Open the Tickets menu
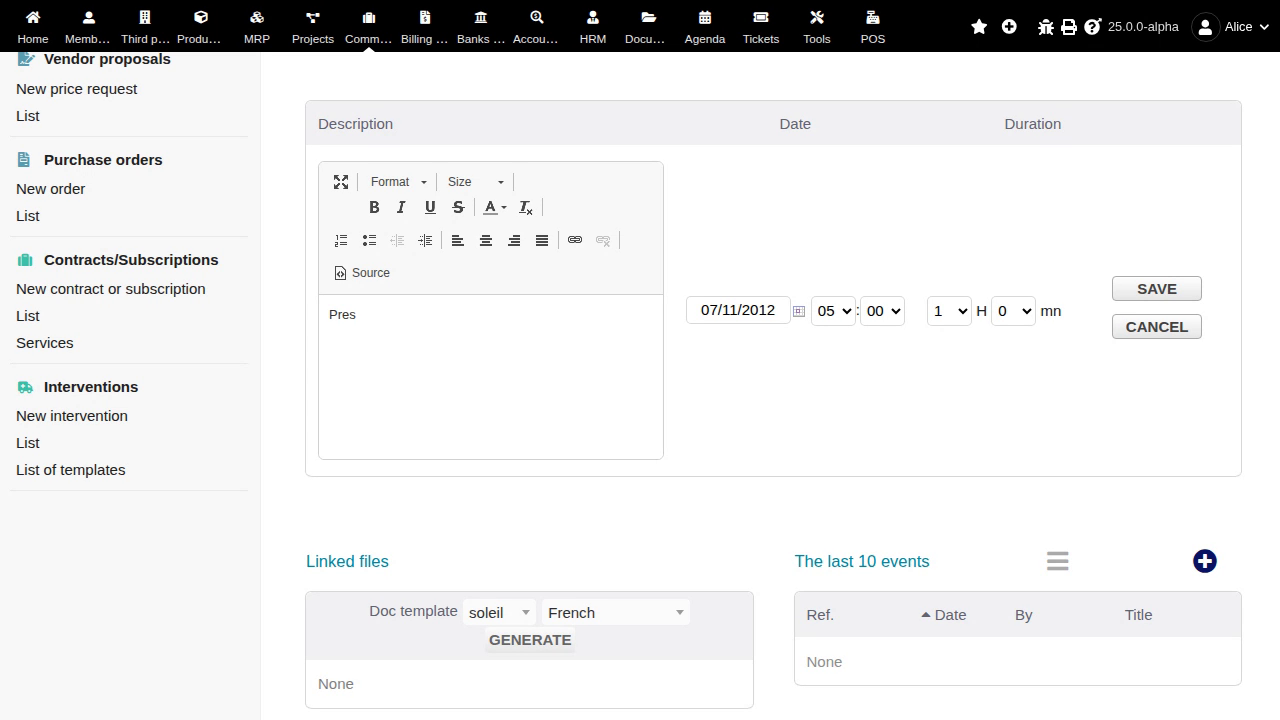 click(761, 26)
